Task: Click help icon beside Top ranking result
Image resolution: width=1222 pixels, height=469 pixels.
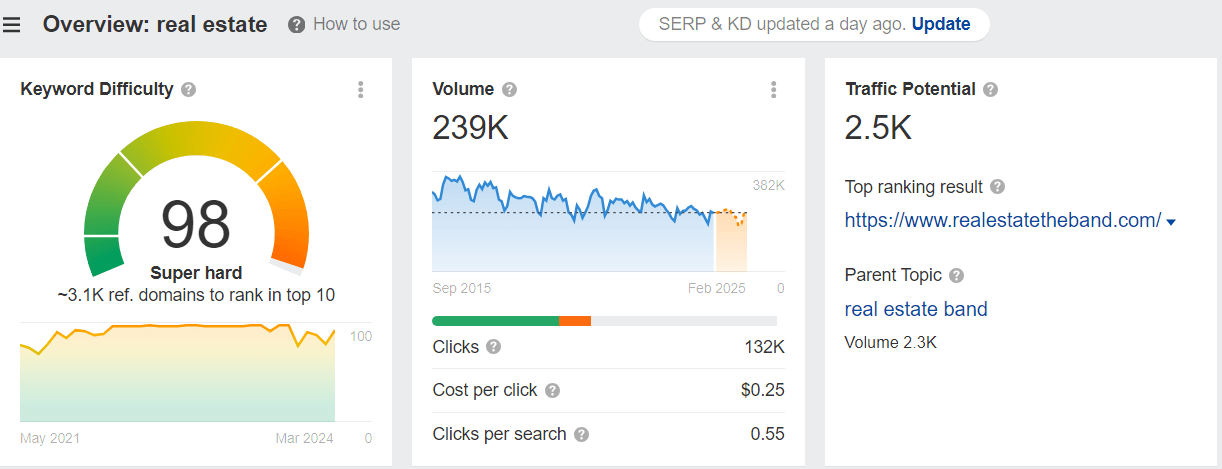Action: (x=997, y=187)
